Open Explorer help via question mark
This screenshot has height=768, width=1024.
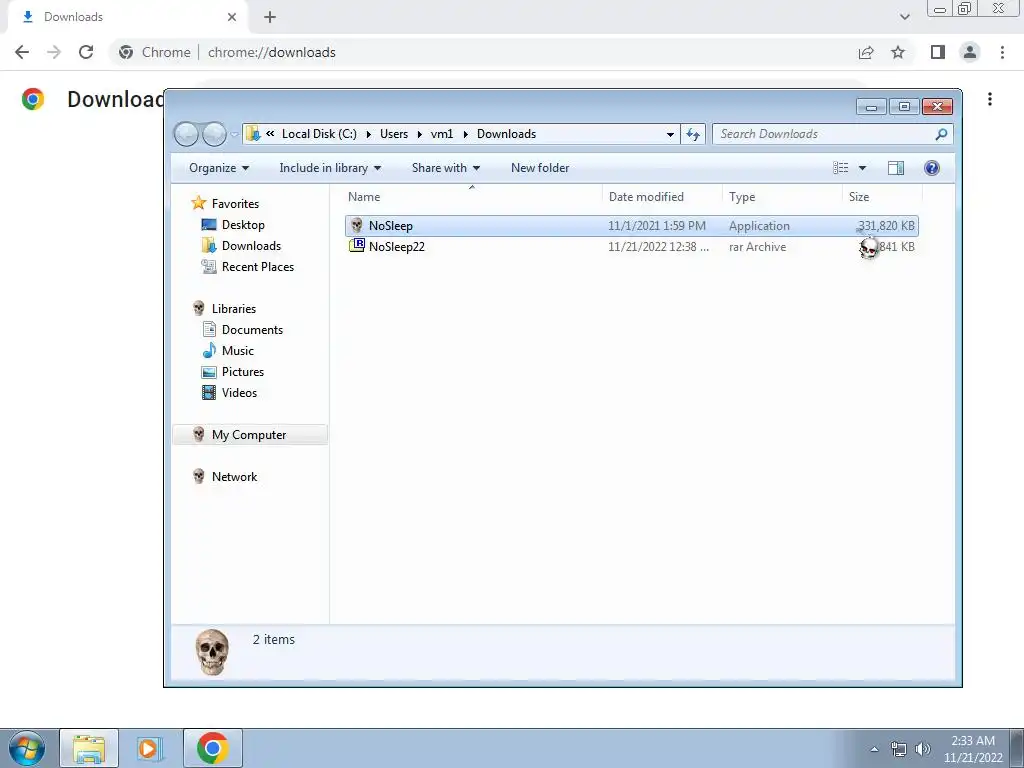[932, 168]
